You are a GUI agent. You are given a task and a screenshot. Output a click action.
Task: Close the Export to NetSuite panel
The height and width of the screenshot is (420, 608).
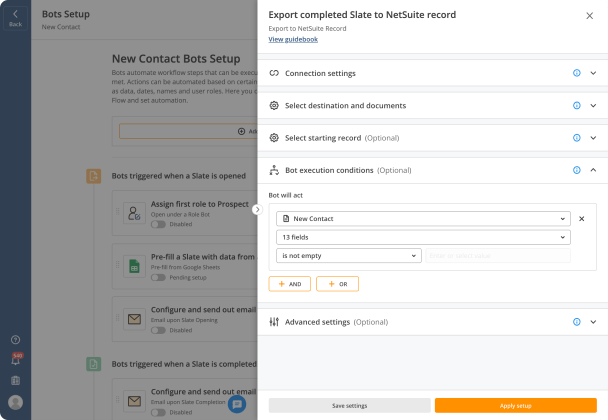click(589, 16)
